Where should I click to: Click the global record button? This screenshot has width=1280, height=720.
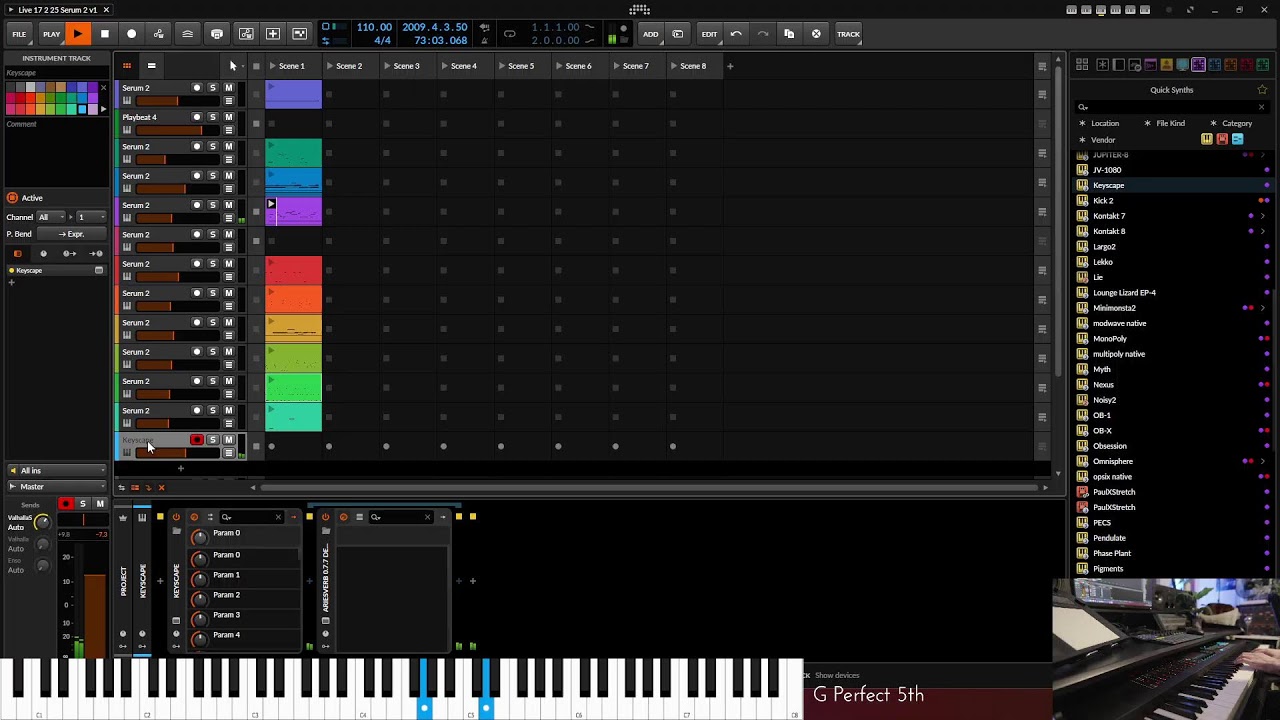pyautogui.click(x=131, y=34)
